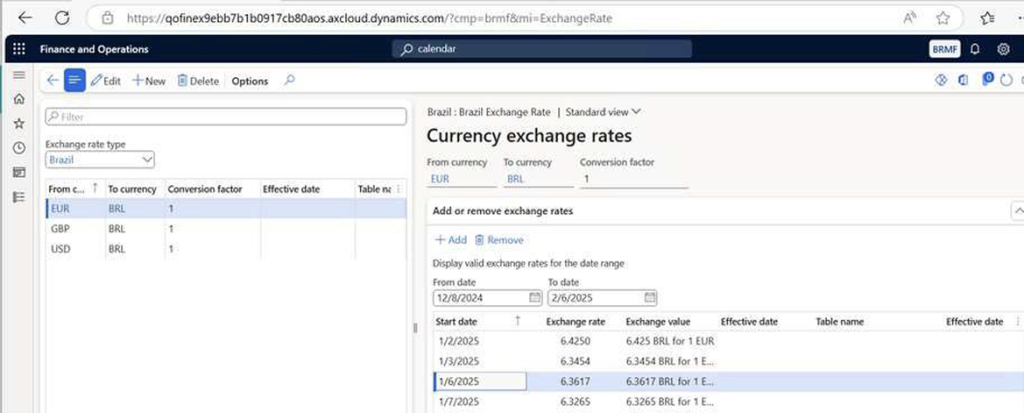Screen dimensions: 1024x413
Task: Select the USD row in currency list
Action: click(226, 249)
